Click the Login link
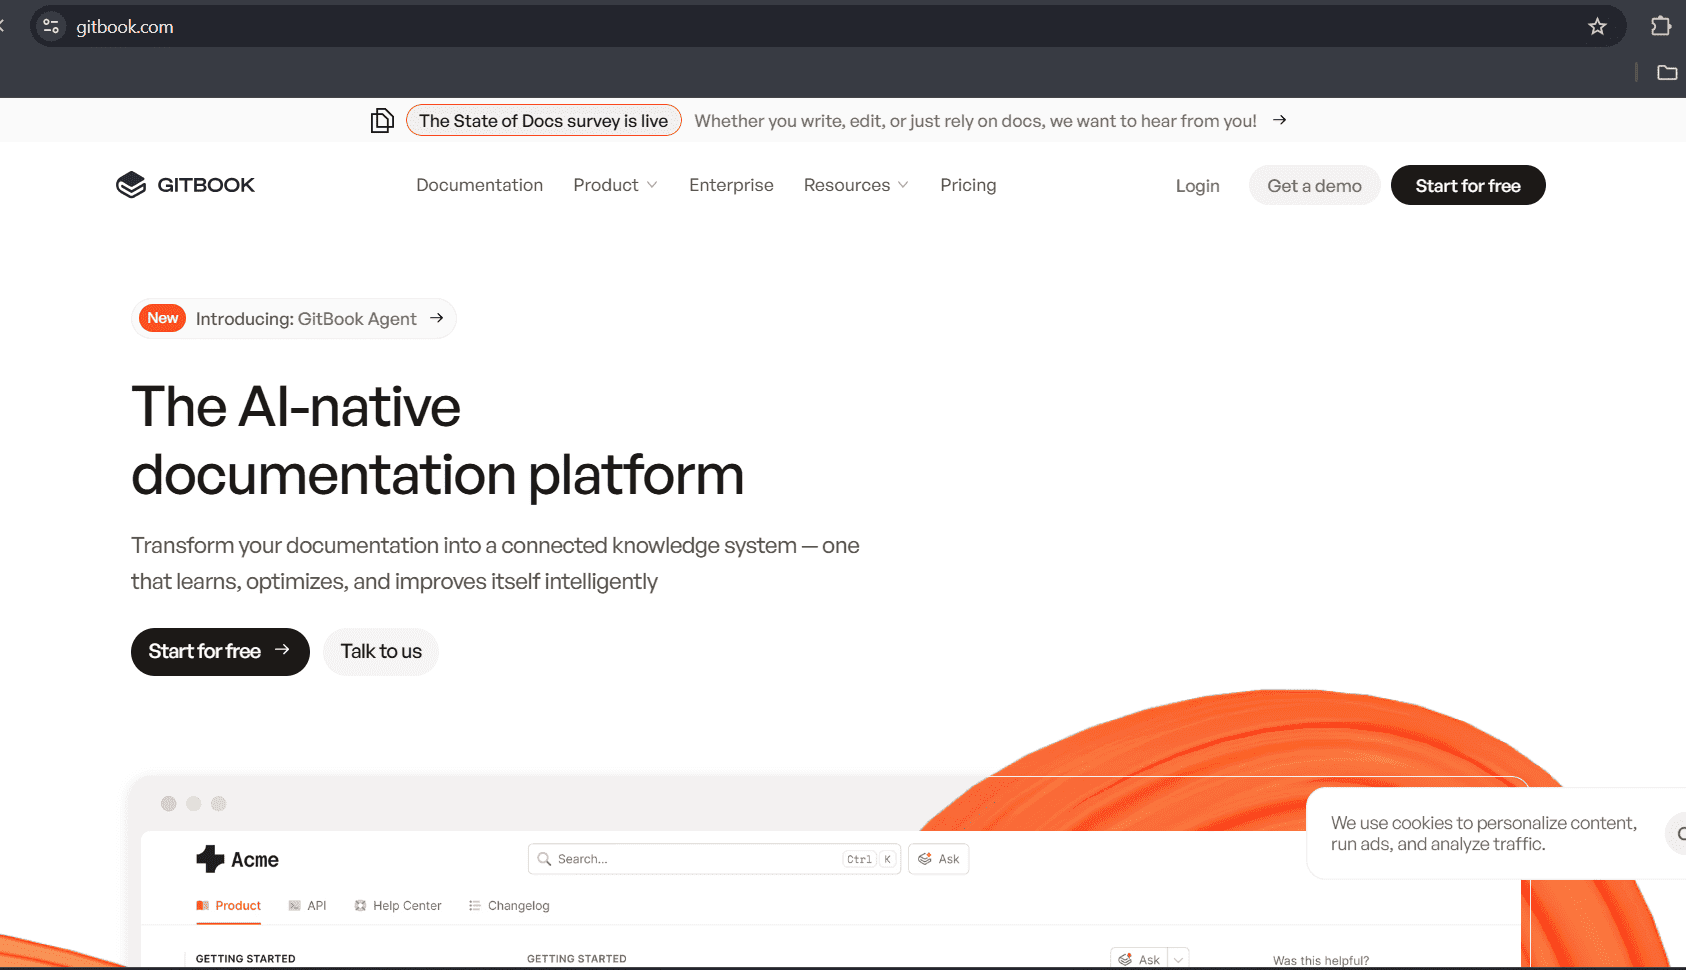The image size is (1686, 970). coord(1197,186)
